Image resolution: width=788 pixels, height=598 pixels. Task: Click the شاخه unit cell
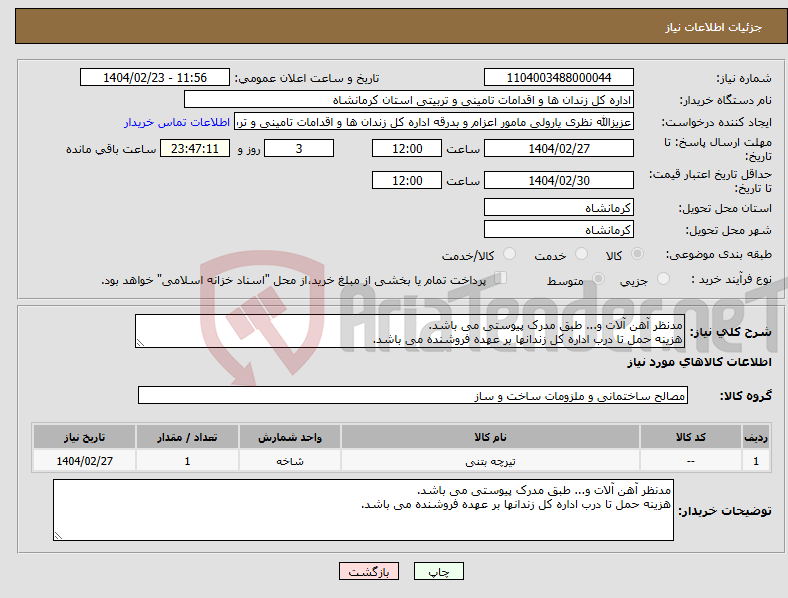click(x=290, y=461)
